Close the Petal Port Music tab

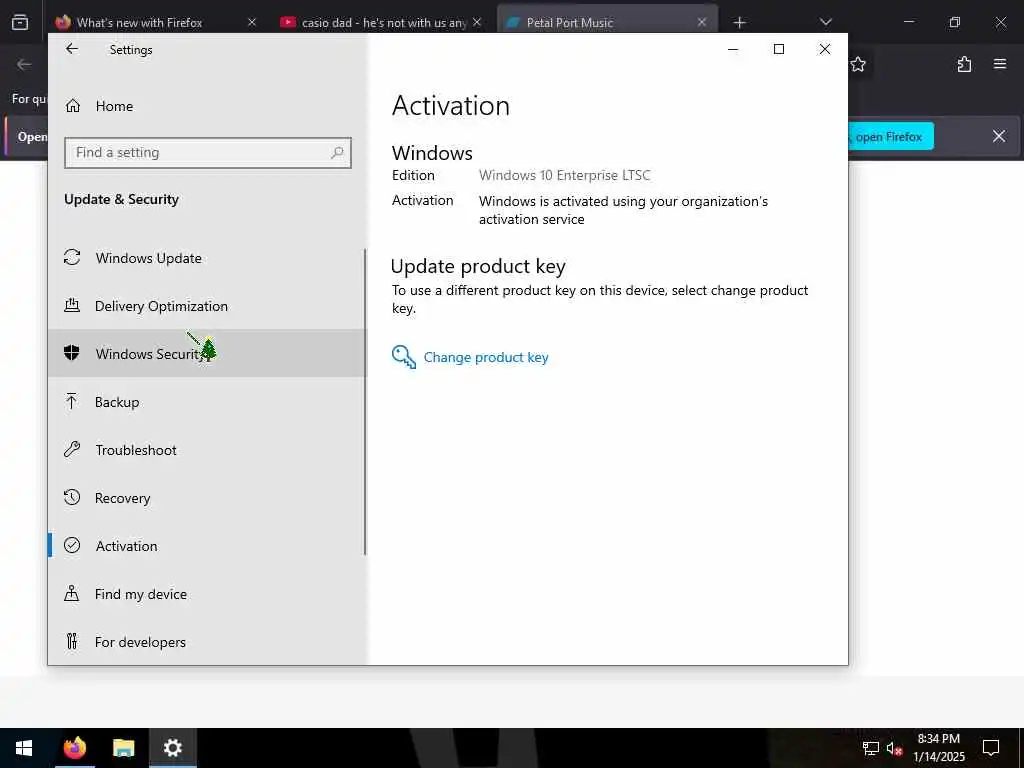[701, 22]
